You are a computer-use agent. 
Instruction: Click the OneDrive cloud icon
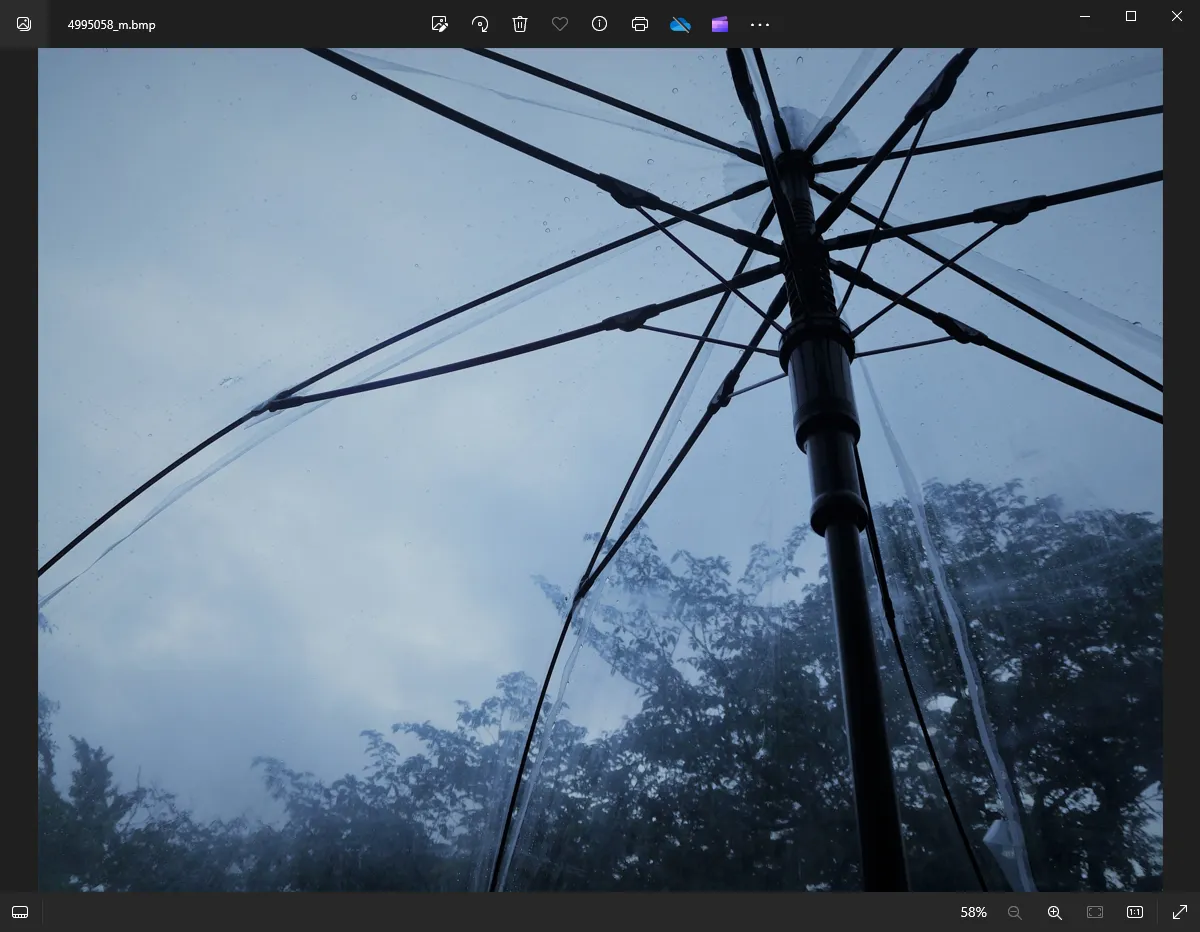(680, 24)
